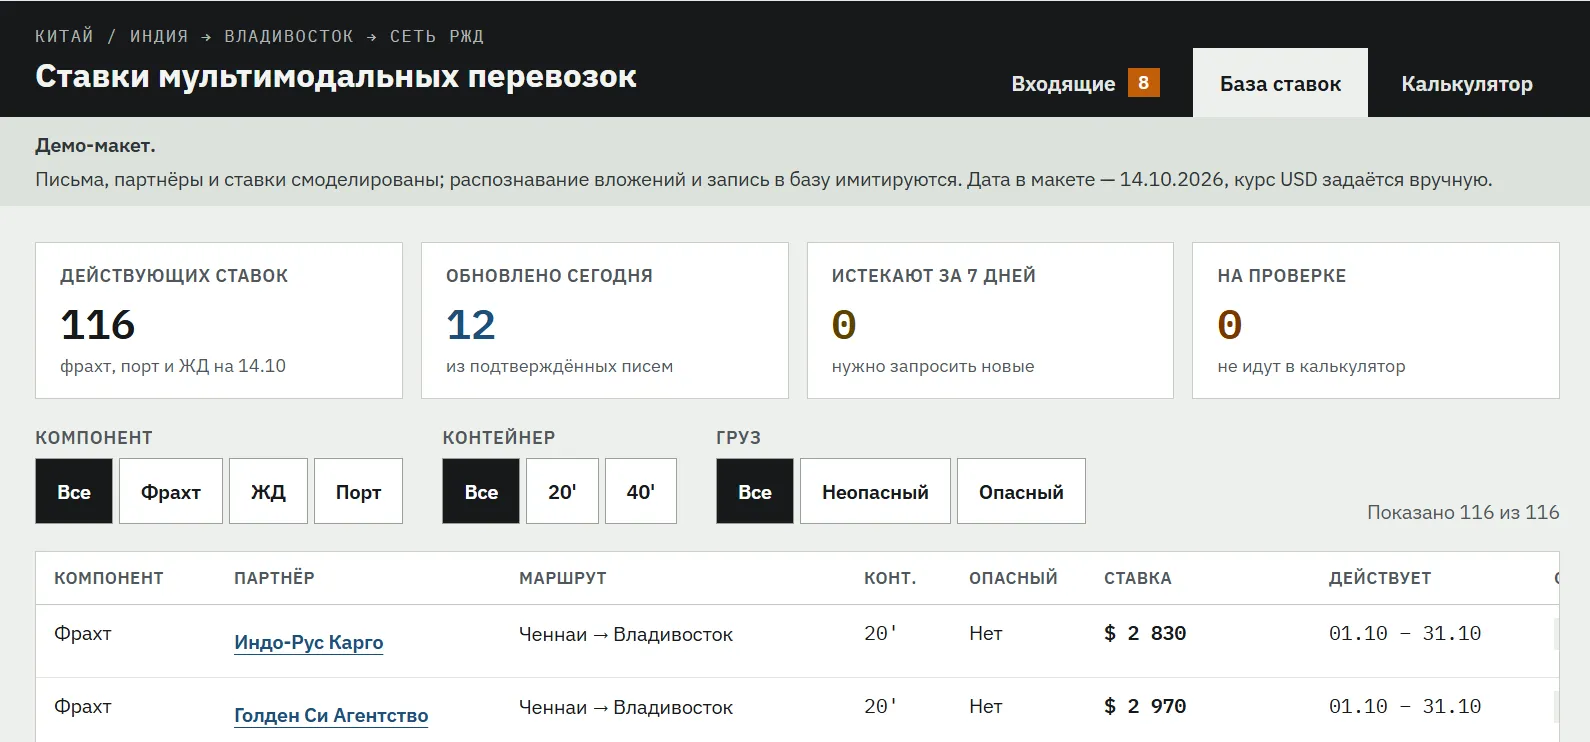1590x742 pixels.
Task: Filter components by Порт
Action: (358, 491)
